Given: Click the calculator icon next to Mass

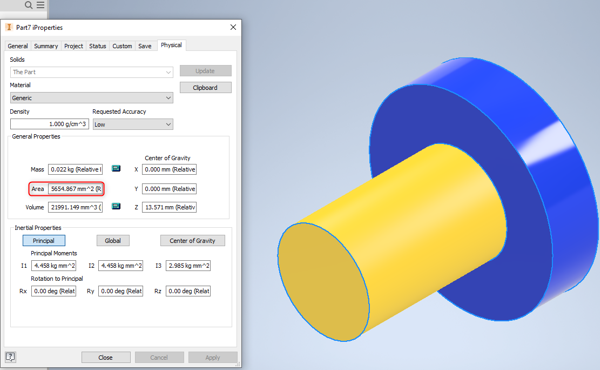Looking at the screenshot, I should point(116,168).
